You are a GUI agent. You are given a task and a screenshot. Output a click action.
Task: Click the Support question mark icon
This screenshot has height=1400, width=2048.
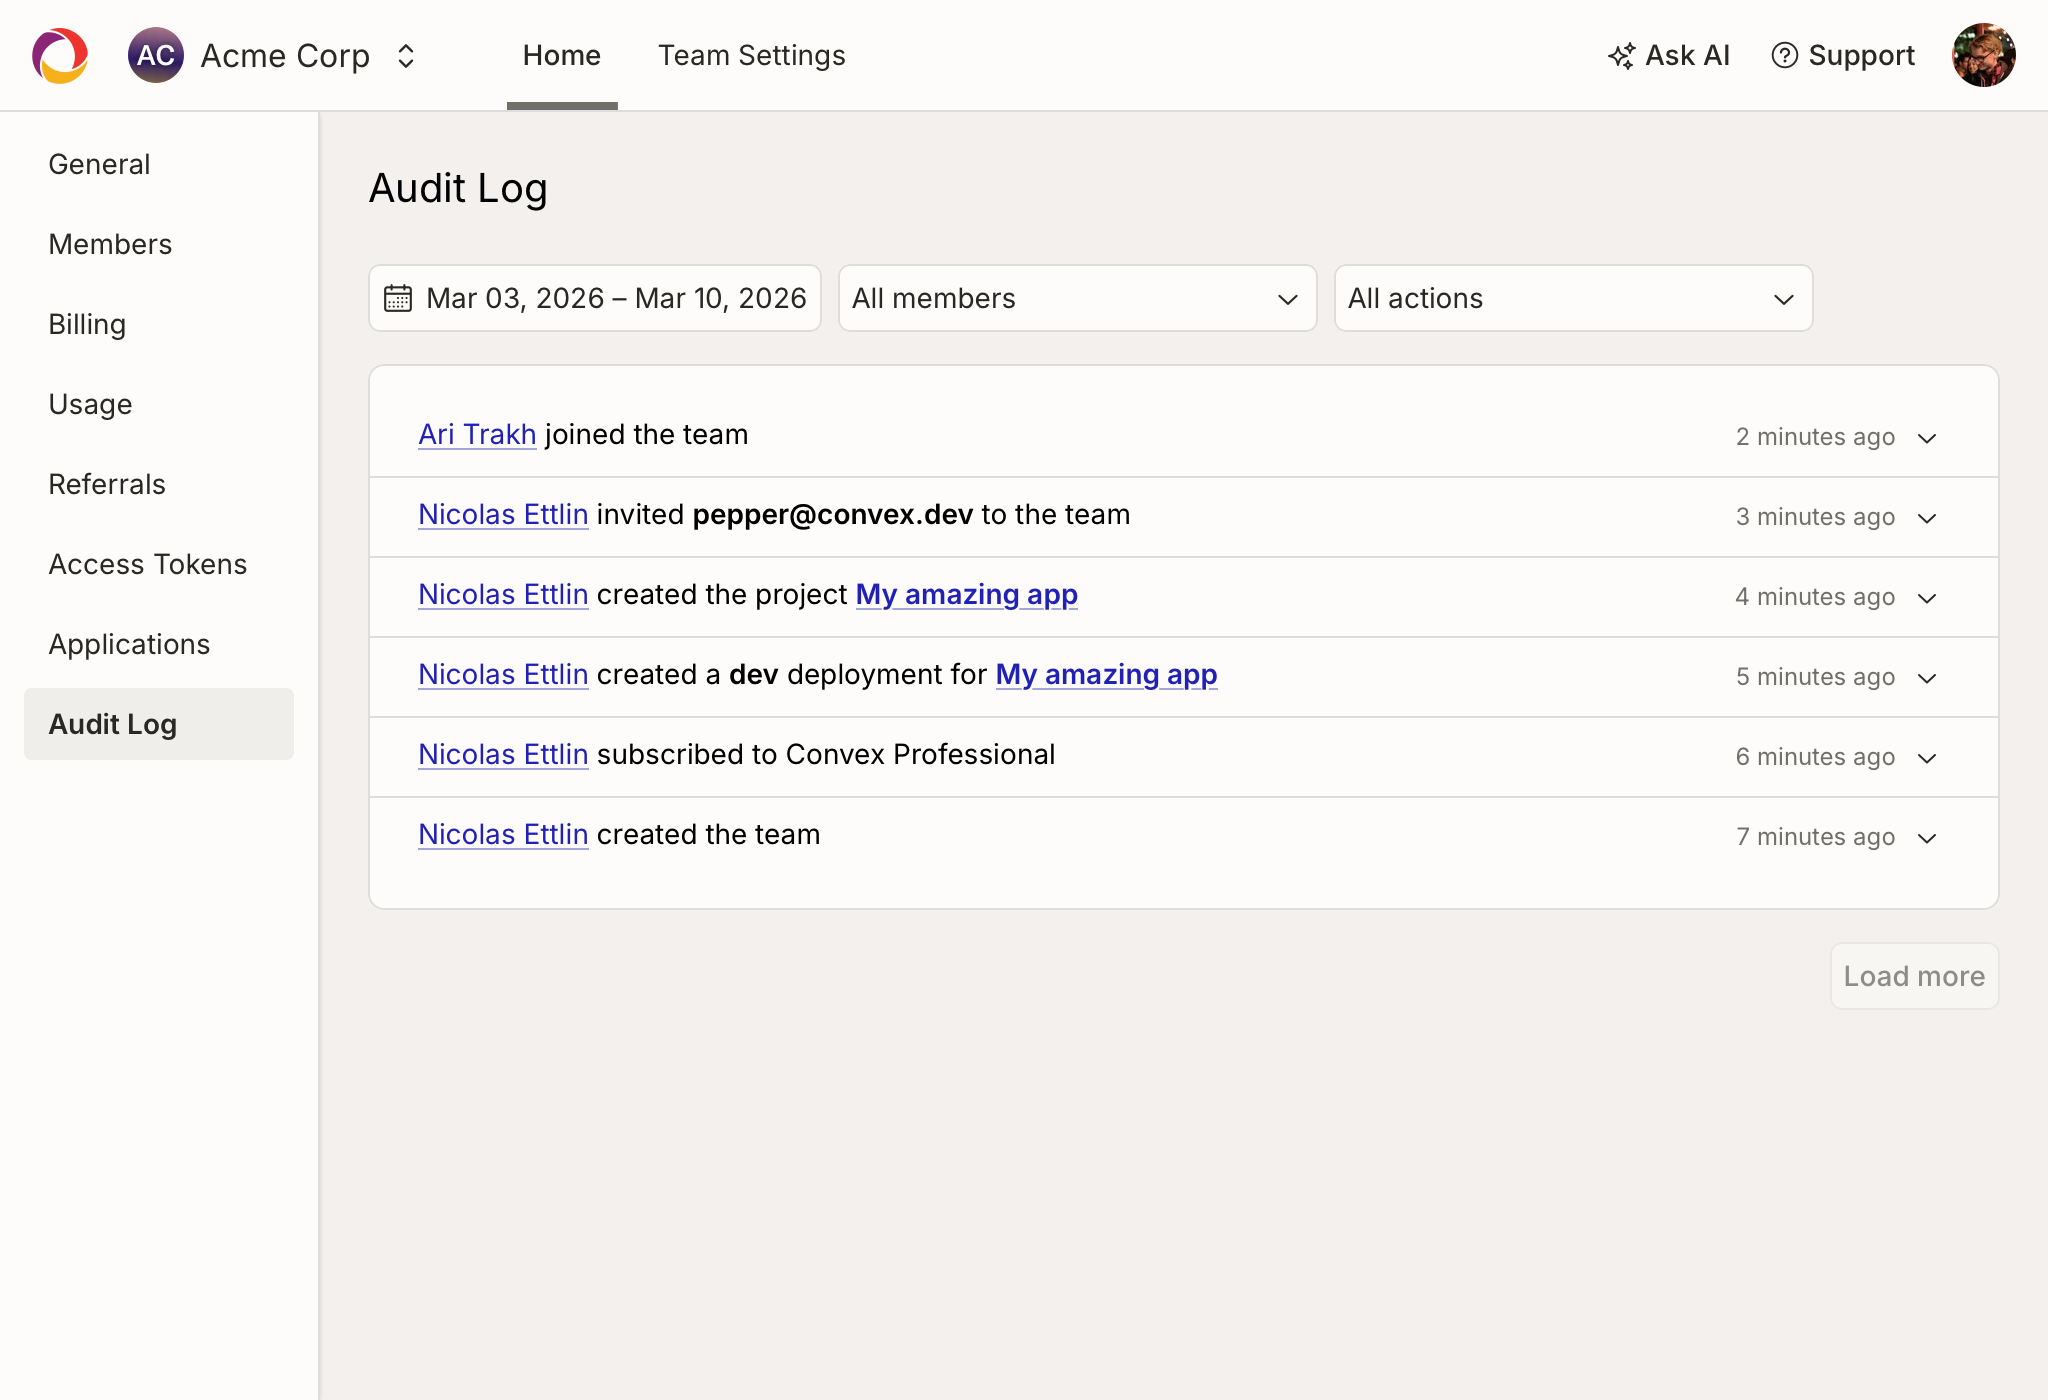point(1785,55)
